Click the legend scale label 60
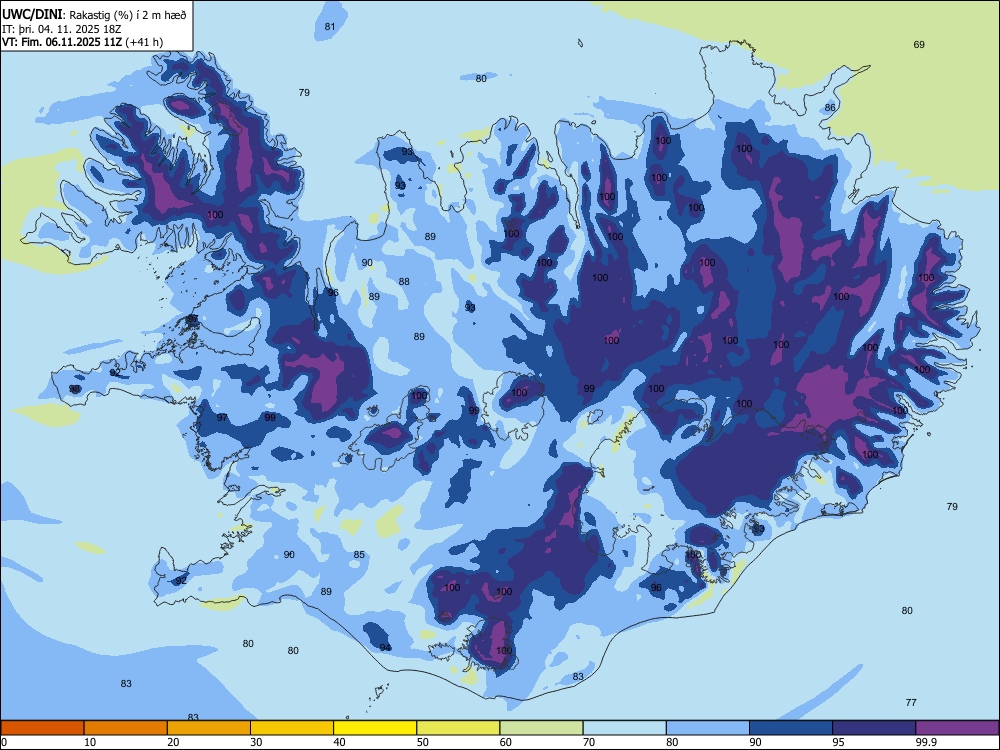The height and width of the screenshot is (750, 1000). pos(506,742)
